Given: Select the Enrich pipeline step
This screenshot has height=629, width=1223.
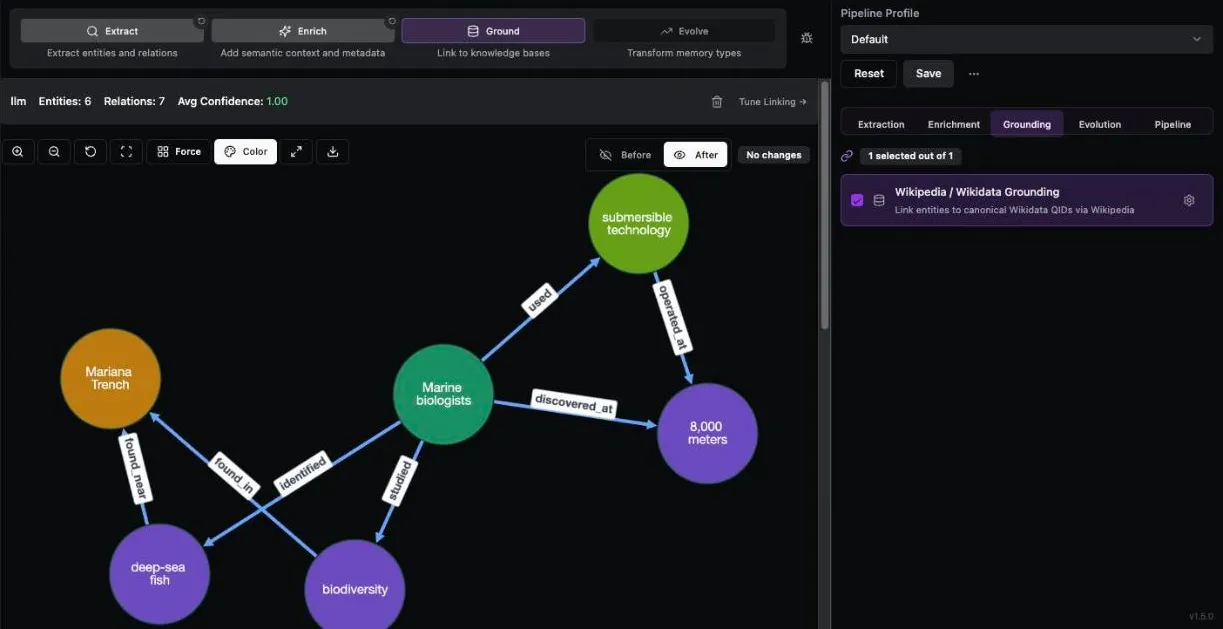Looking at the screenshot, I should (302, 31).
